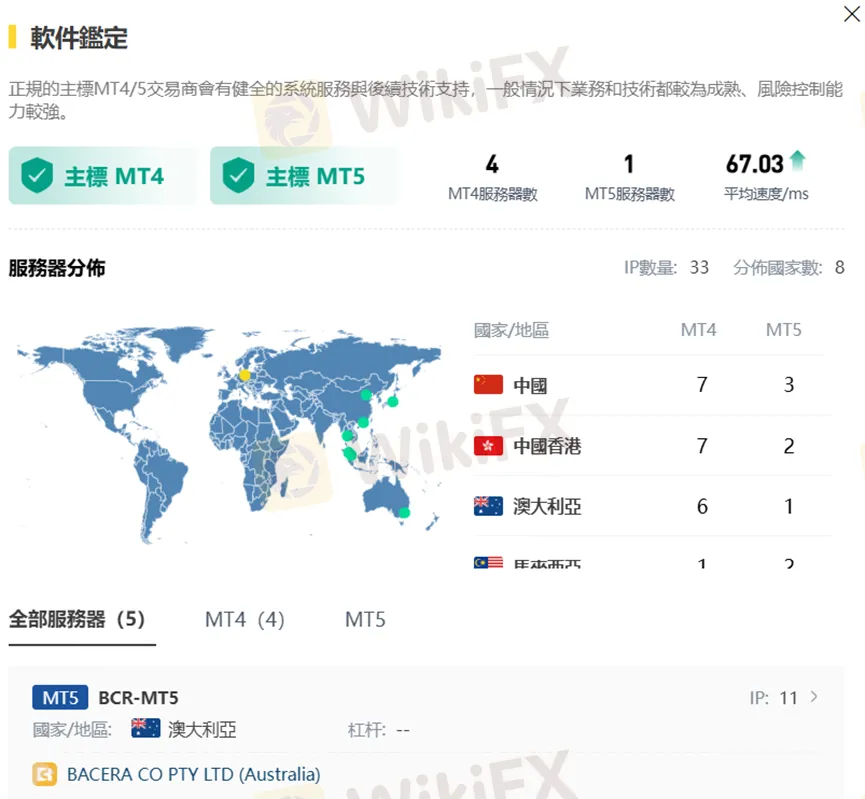Click the Australia flag in BCR-MT5 row
Screen dimensions: 865x799
146,728
